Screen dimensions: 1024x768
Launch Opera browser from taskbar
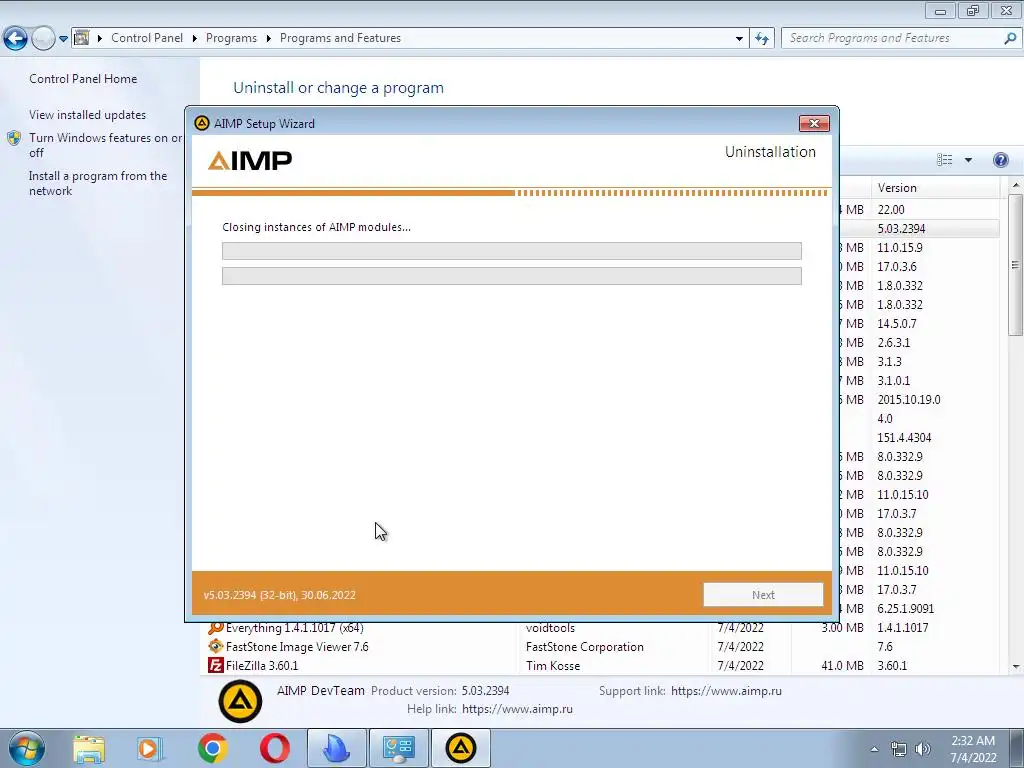(274, 748)
